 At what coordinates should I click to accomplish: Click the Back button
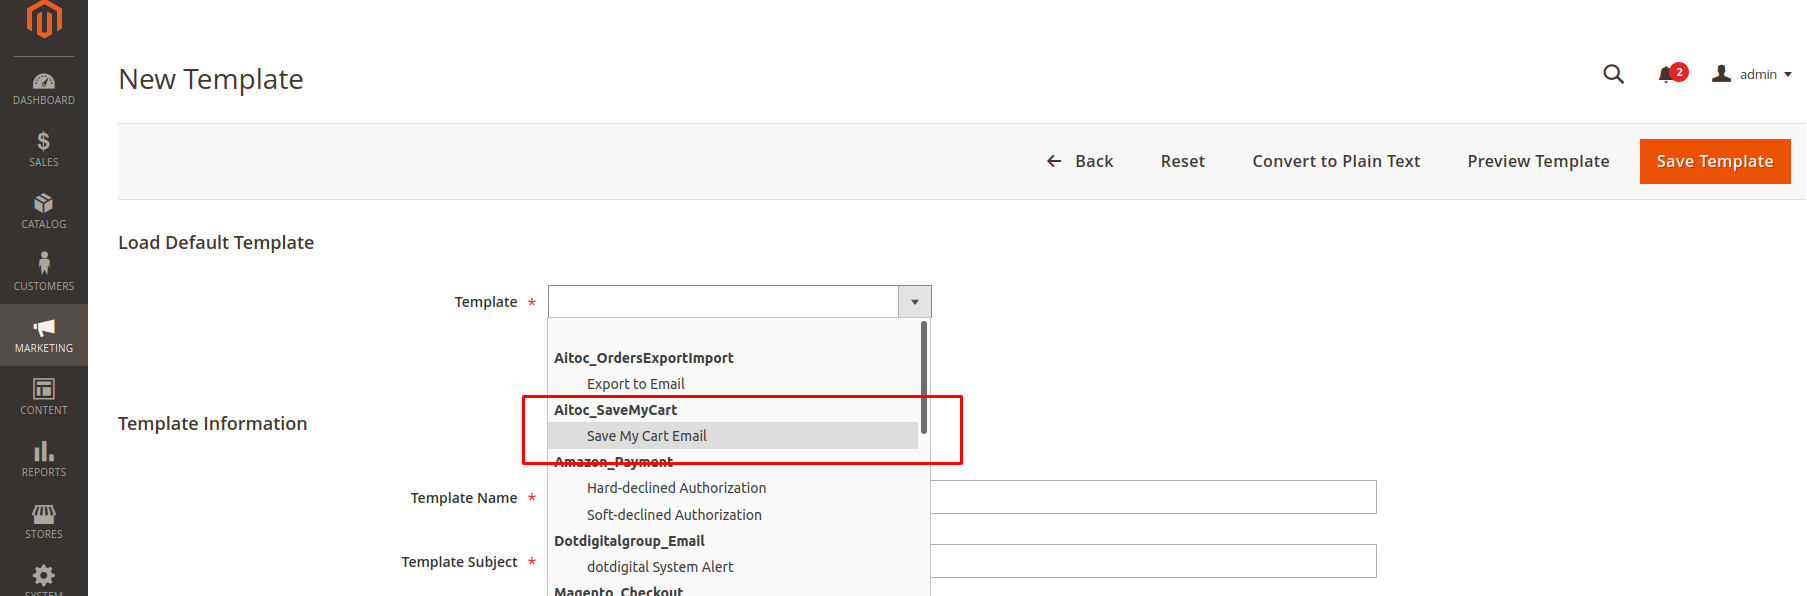1080,161
